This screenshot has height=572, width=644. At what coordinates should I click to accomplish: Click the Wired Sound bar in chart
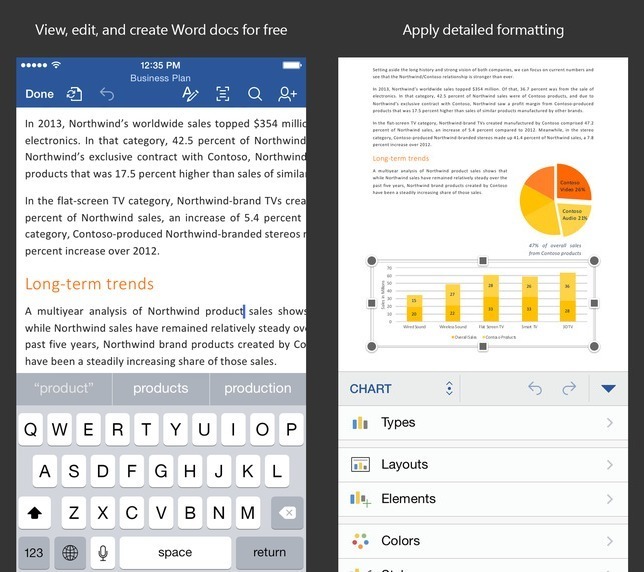(x=414, y=308)
